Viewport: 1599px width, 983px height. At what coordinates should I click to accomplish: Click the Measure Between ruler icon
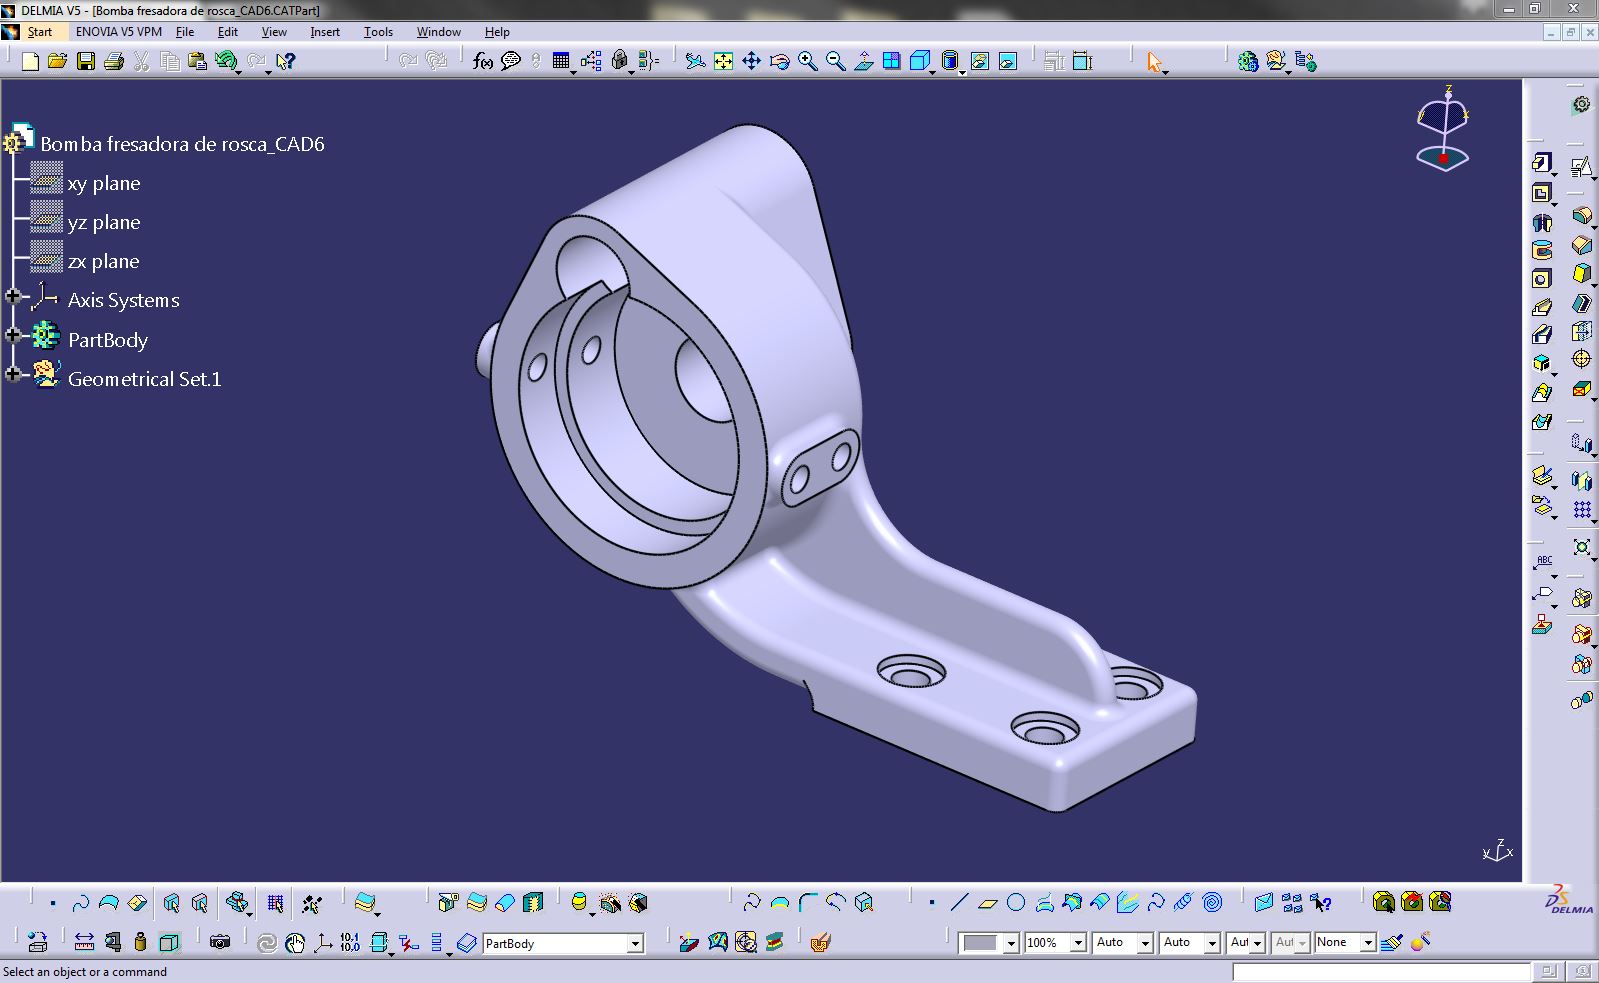pos(84,942)
